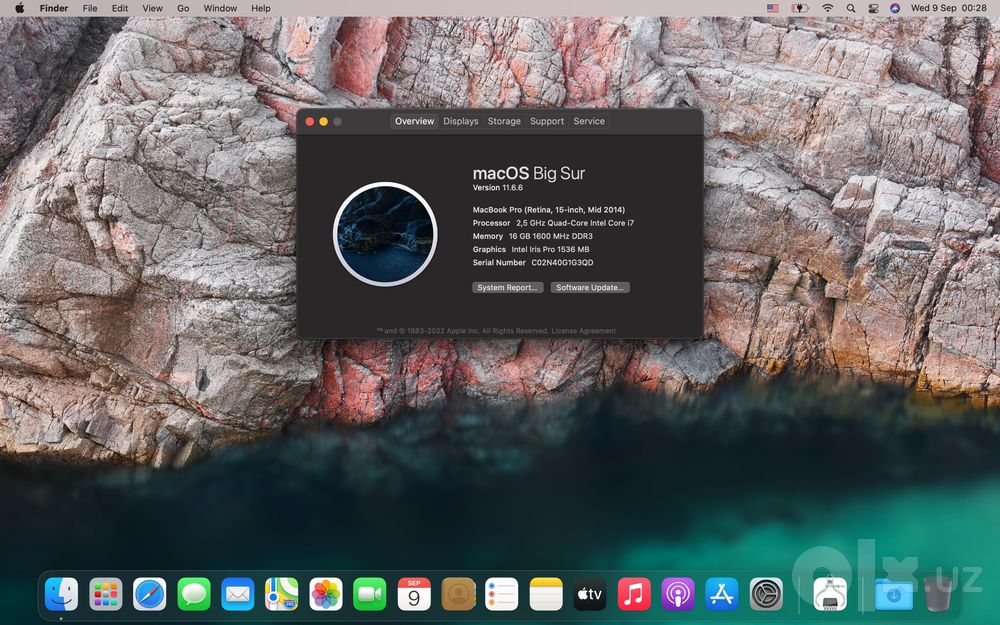
Task: Open Calendar app showing SEP 9
Action: (414, 594)
